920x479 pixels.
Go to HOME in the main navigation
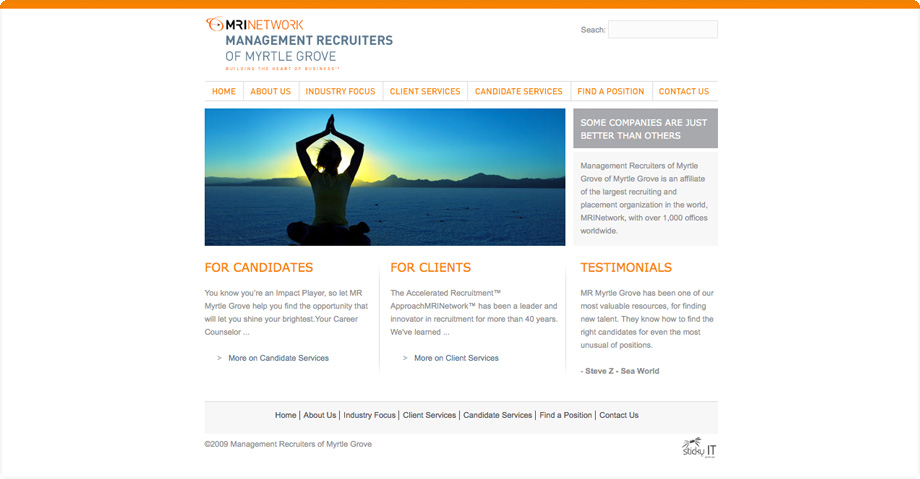224,92
